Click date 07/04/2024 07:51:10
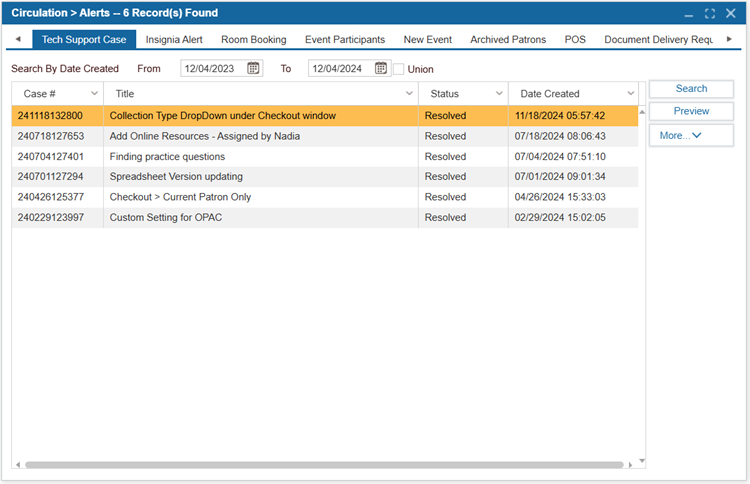 pyautogui.click(x=560, y=156)
